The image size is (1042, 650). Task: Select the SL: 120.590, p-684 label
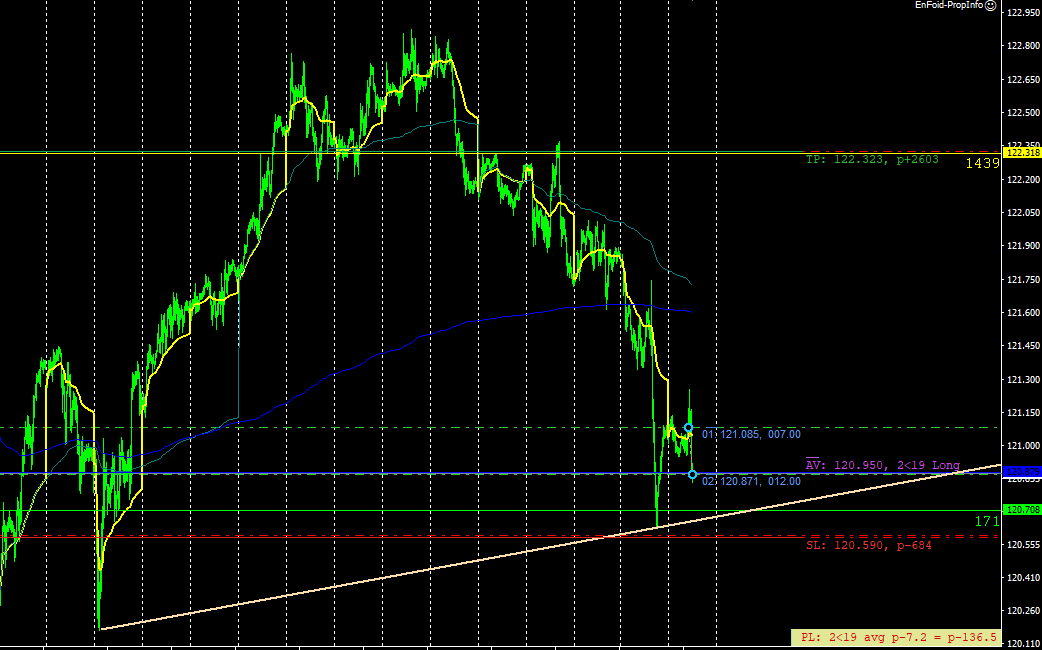point(869,546)
